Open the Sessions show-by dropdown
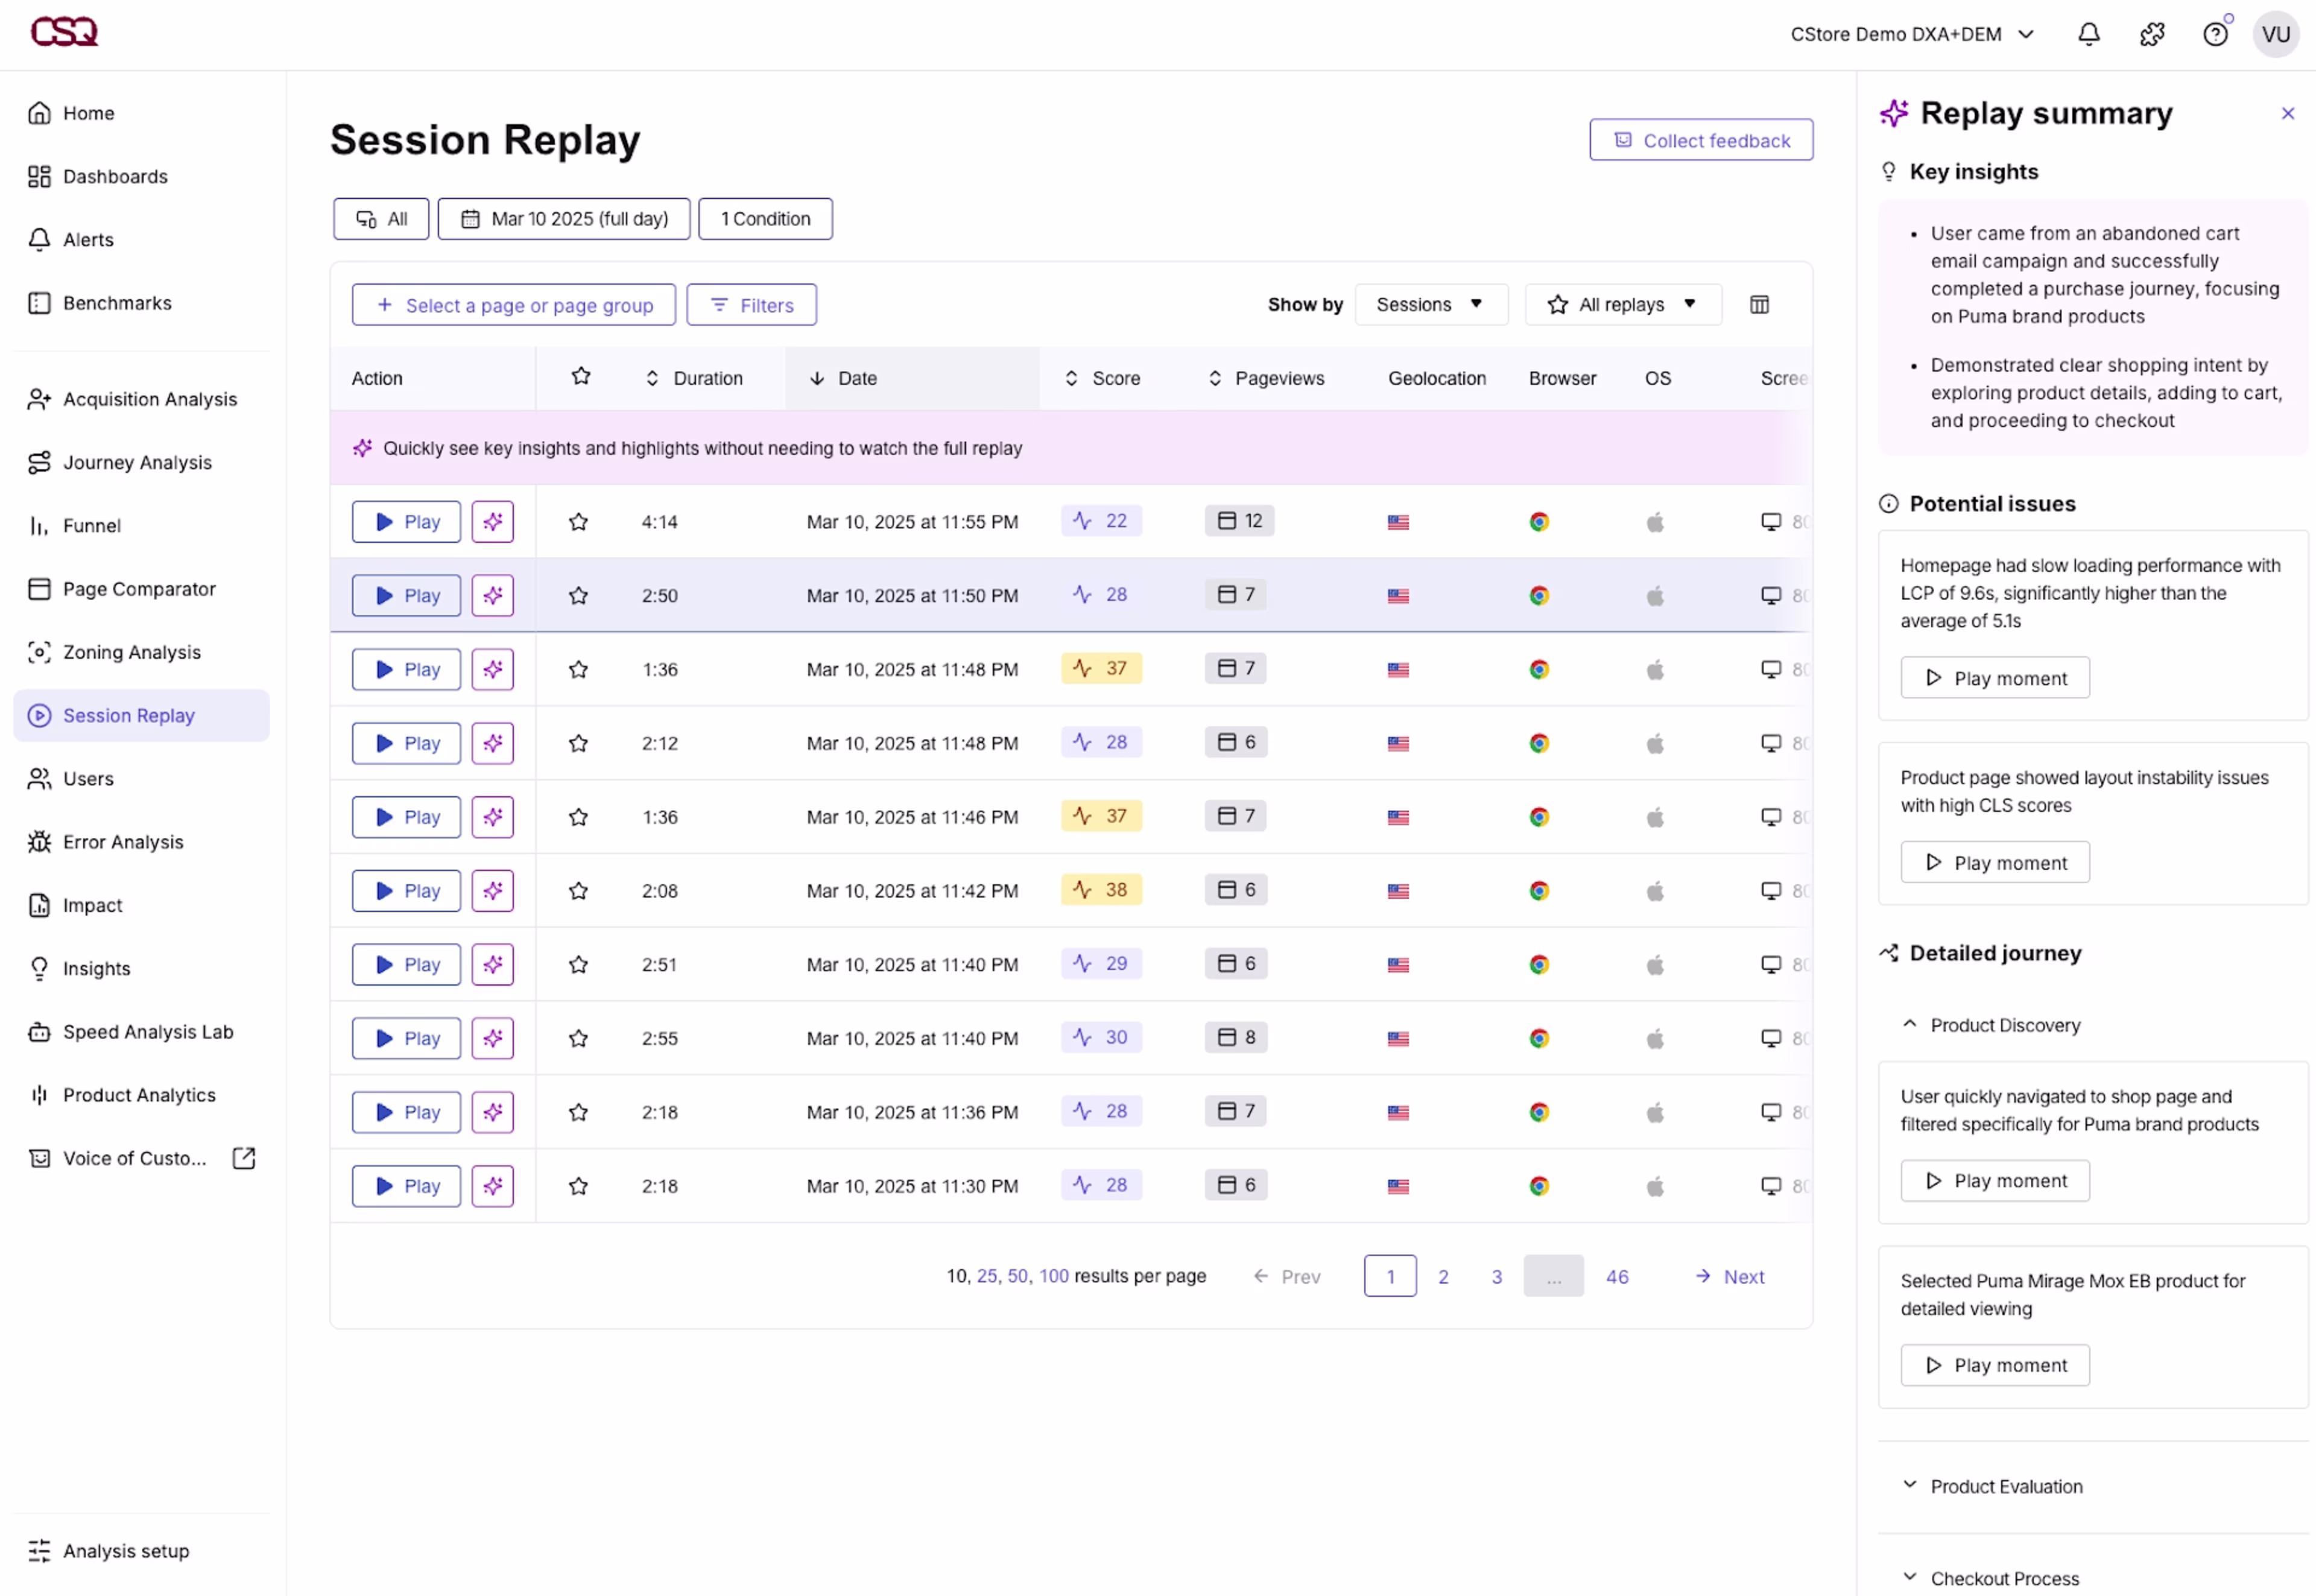Image resolution: width=2316 pixels, height=1596 pixels. 1430,305
